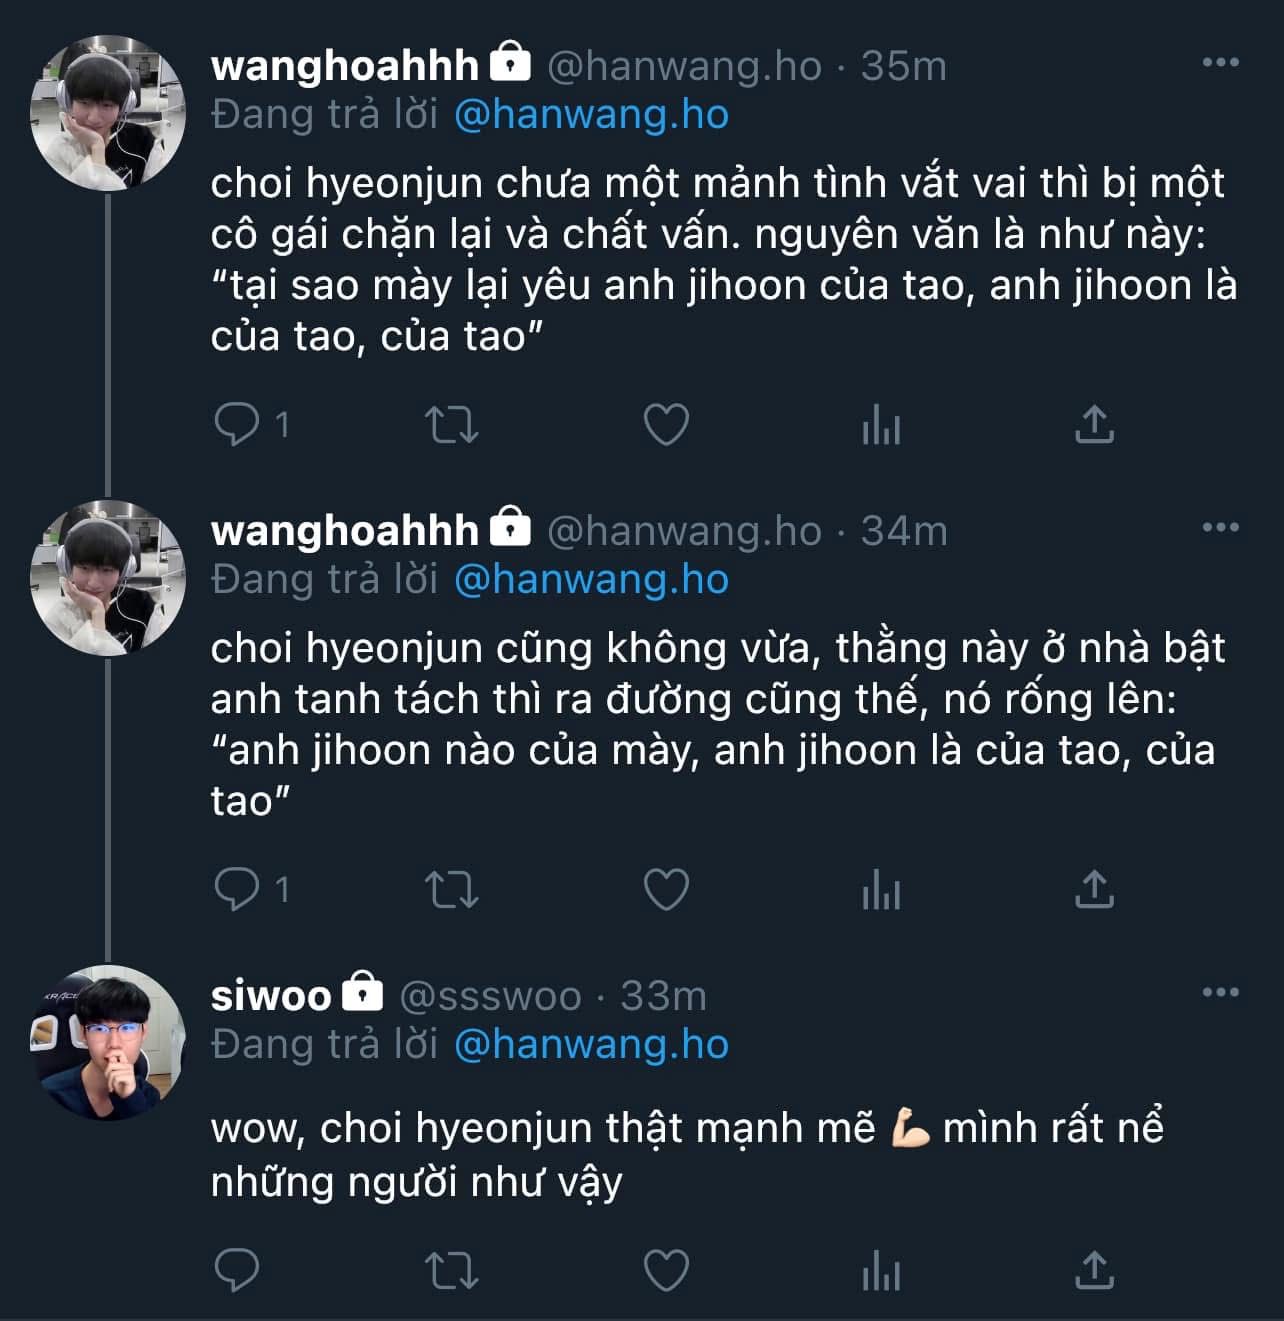The width and height of the screenshot is (1284, 1321).
Task: View analytics of the 35m tweet
Action: [881, 427]
